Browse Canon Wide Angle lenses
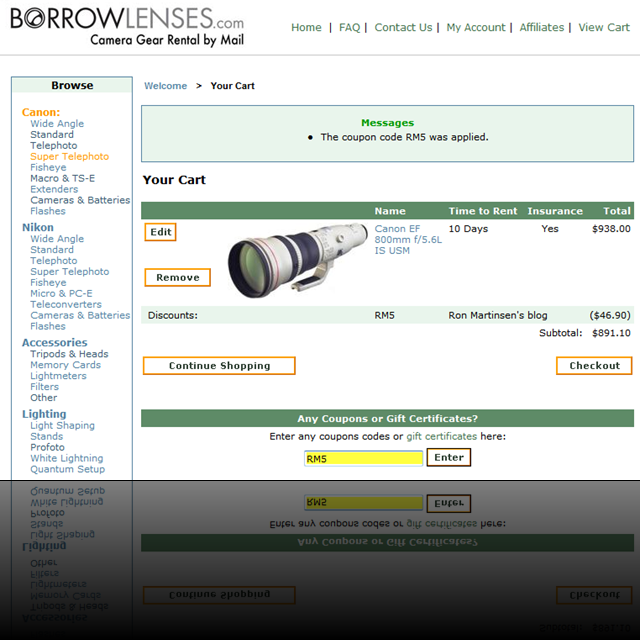The height and width of the screenshot is (640, 640). (x=57, y=124)
